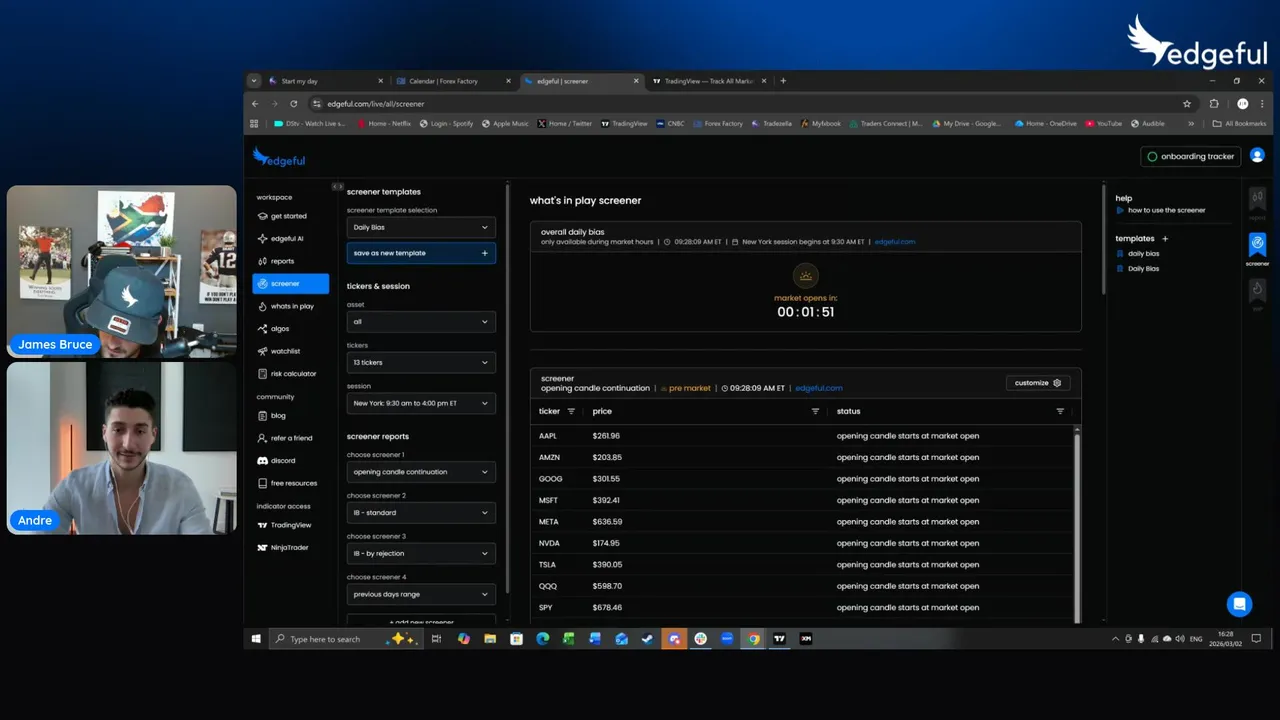Click the AAPL ticker row

coord(803,436)
